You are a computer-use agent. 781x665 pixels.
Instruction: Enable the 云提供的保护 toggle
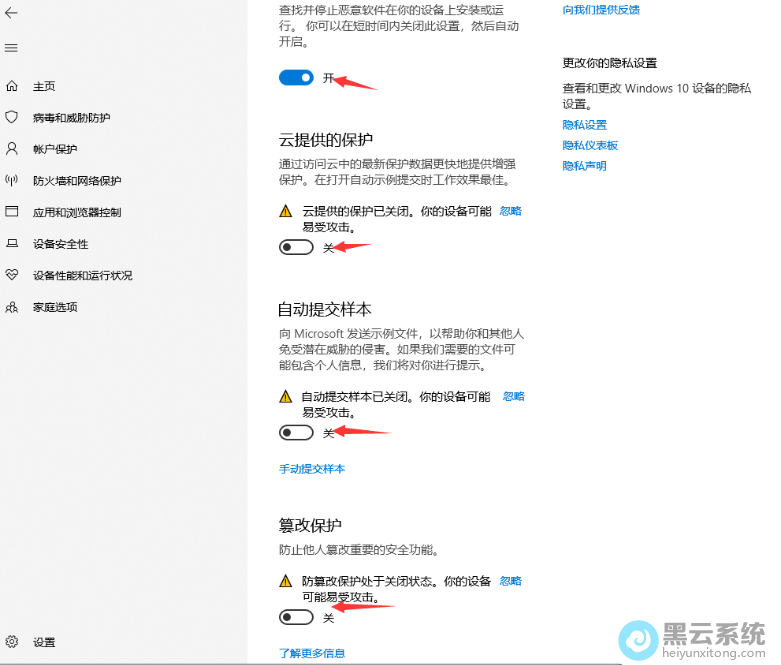click(x=296, y=247)
